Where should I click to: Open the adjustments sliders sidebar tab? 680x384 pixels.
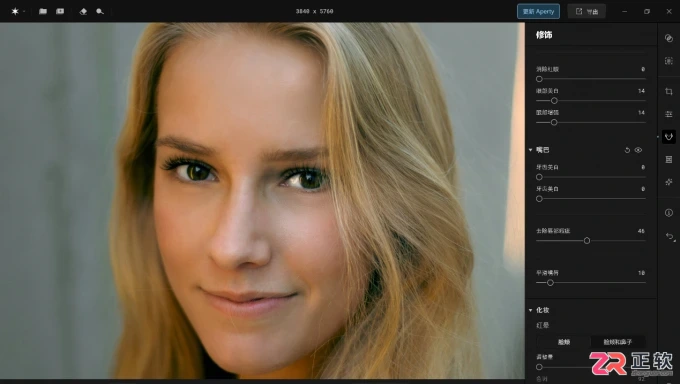tap(669, 114)
